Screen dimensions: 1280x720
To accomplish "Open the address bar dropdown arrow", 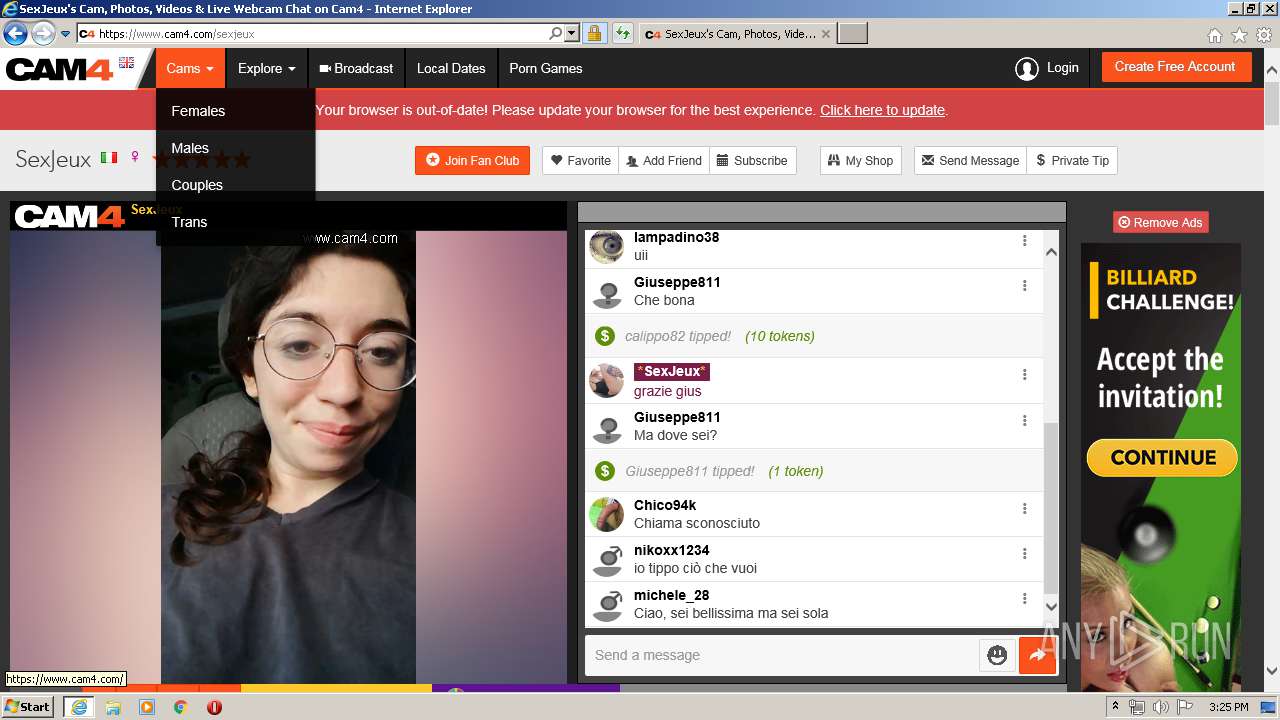I will click(572, 33).
